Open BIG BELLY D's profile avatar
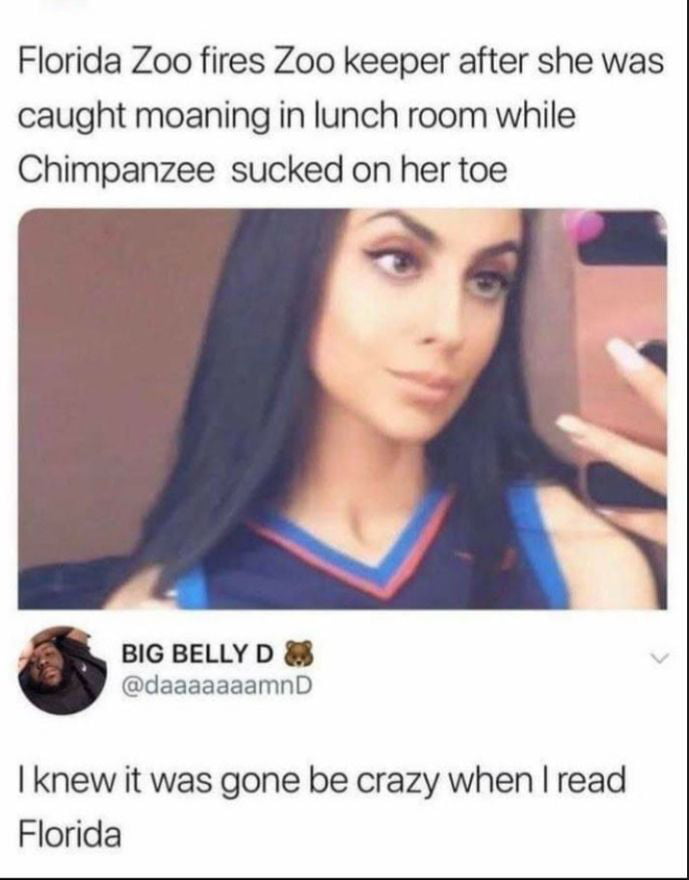Viewport: 689px width, 880px height. coord(61,670)
